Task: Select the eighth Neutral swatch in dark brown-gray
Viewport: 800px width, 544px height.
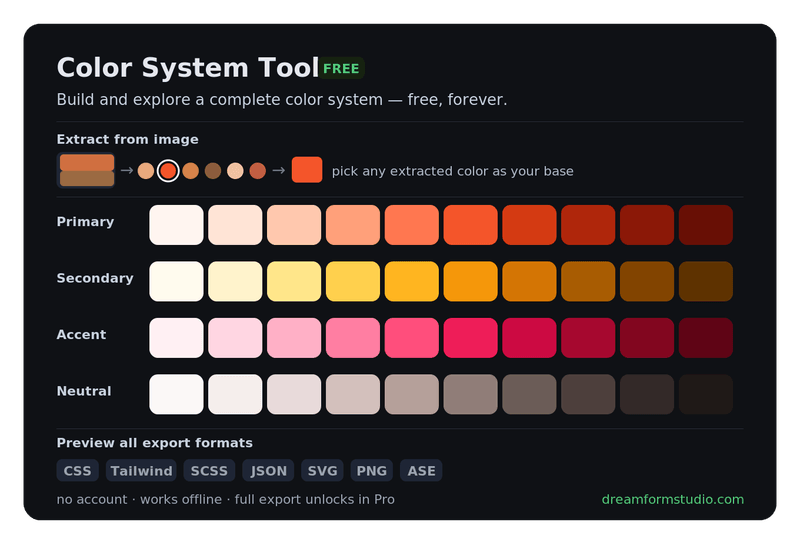Action: click(588, 394)
